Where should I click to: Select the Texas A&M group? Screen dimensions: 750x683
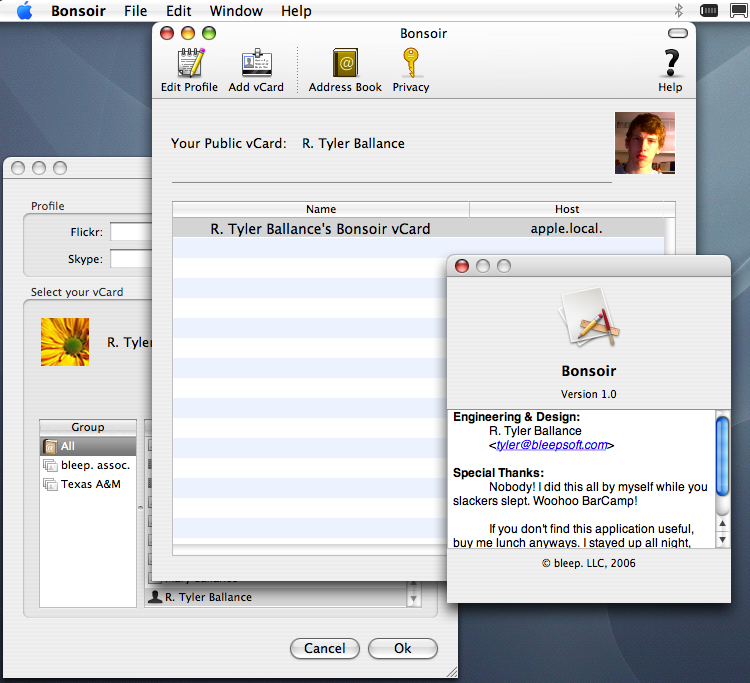click(x=88, y=484)
